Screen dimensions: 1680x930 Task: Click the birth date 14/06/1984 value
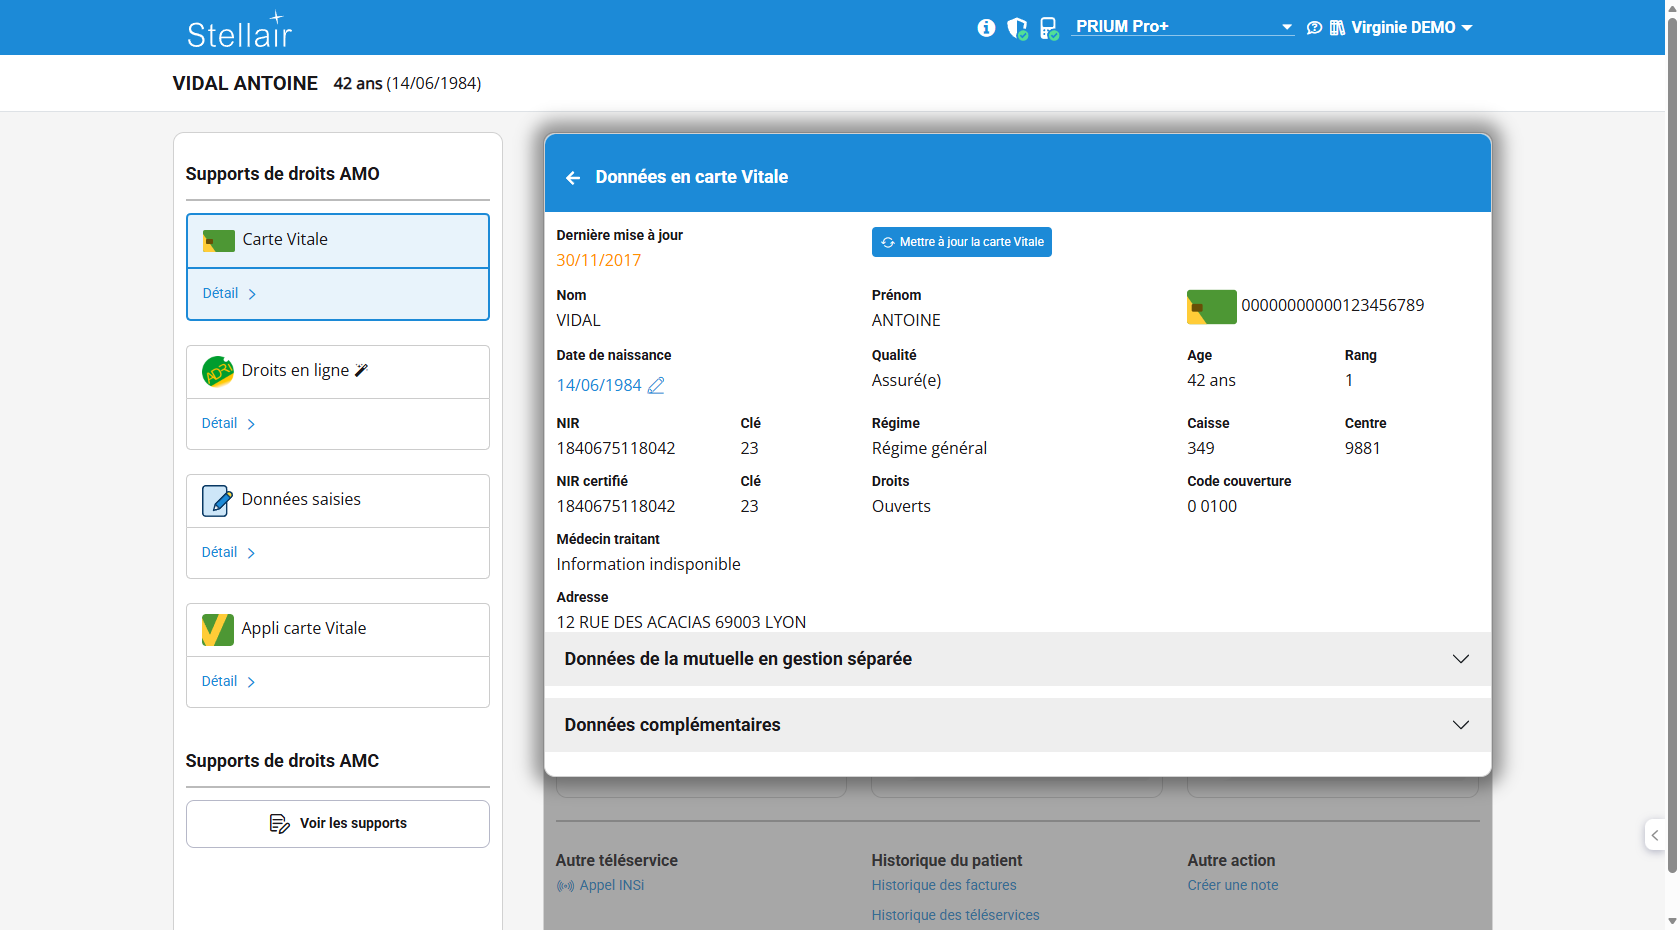(599, 385)
